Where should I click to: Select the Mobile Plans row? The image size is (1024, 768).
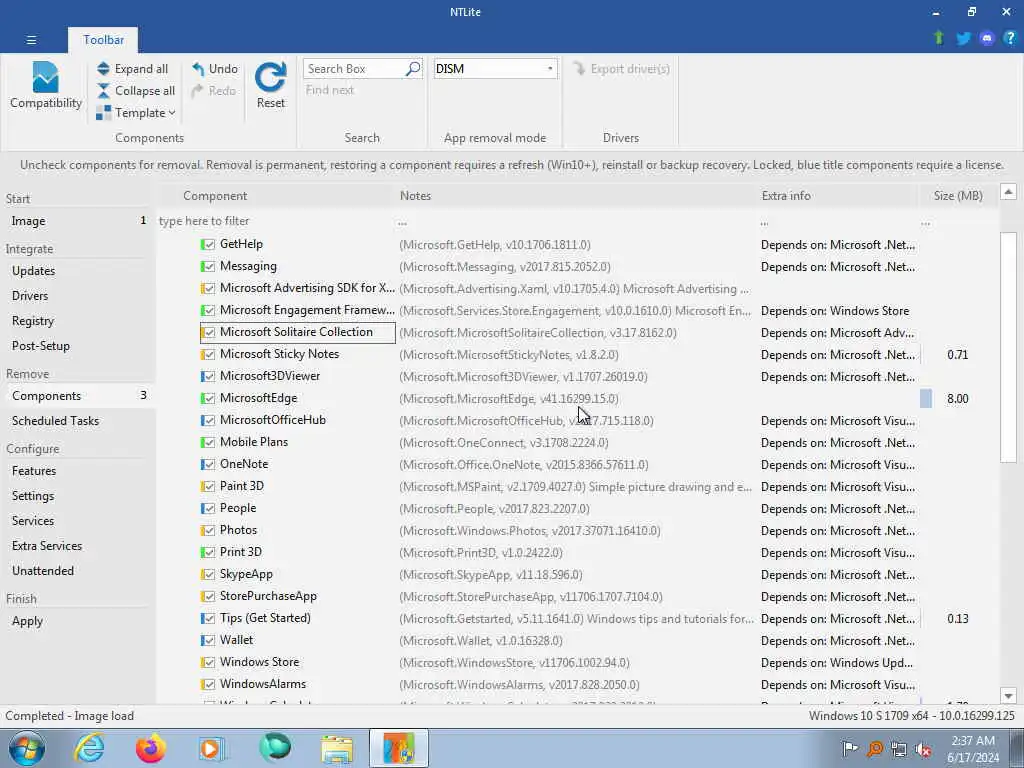[x=578, y=443]
